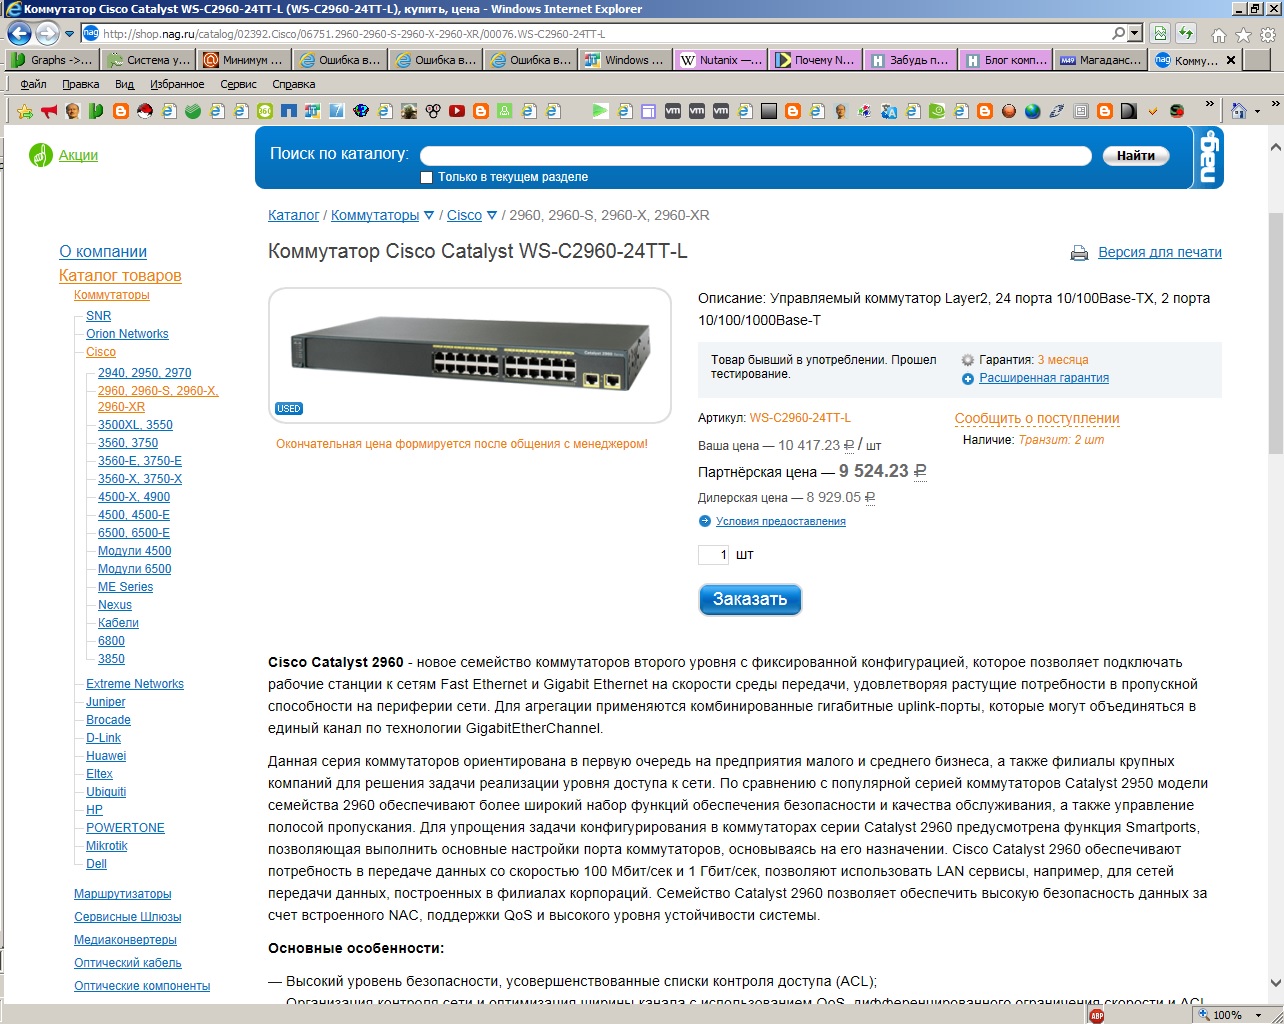
Task: Switch to the Nutanix tab
Action: pos(720,60)
